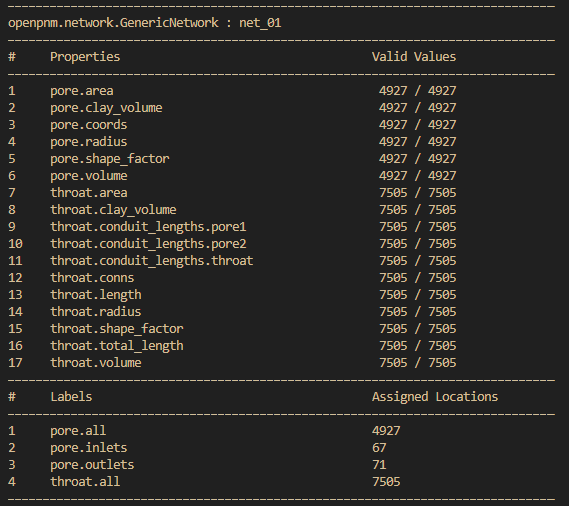Click '4927 / 4927' in the pore.area row
This screenshot has width=569, height=506.
point(417,91)
